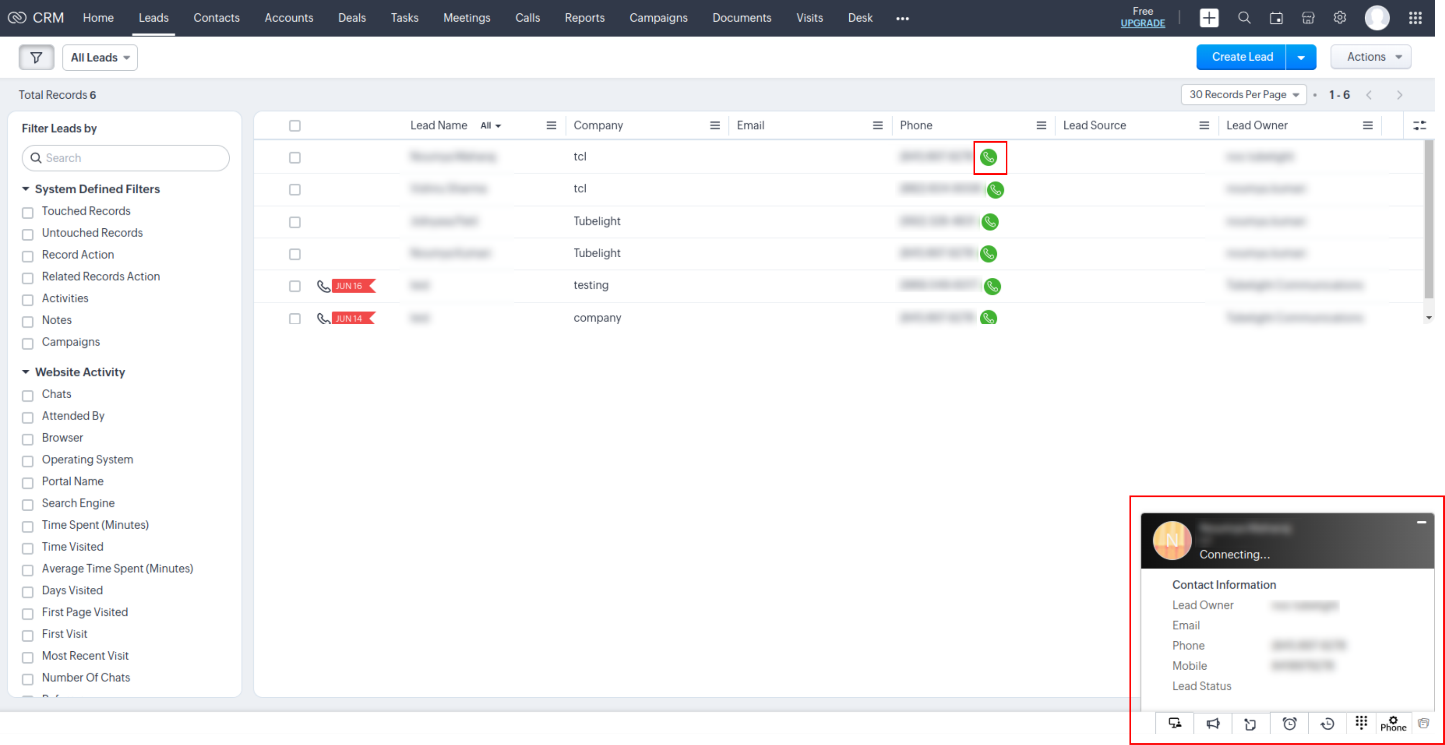This screenshot has height=745, width=1445.
Task: Open the settings gear in the top bar
Action: pos(1339,18)
